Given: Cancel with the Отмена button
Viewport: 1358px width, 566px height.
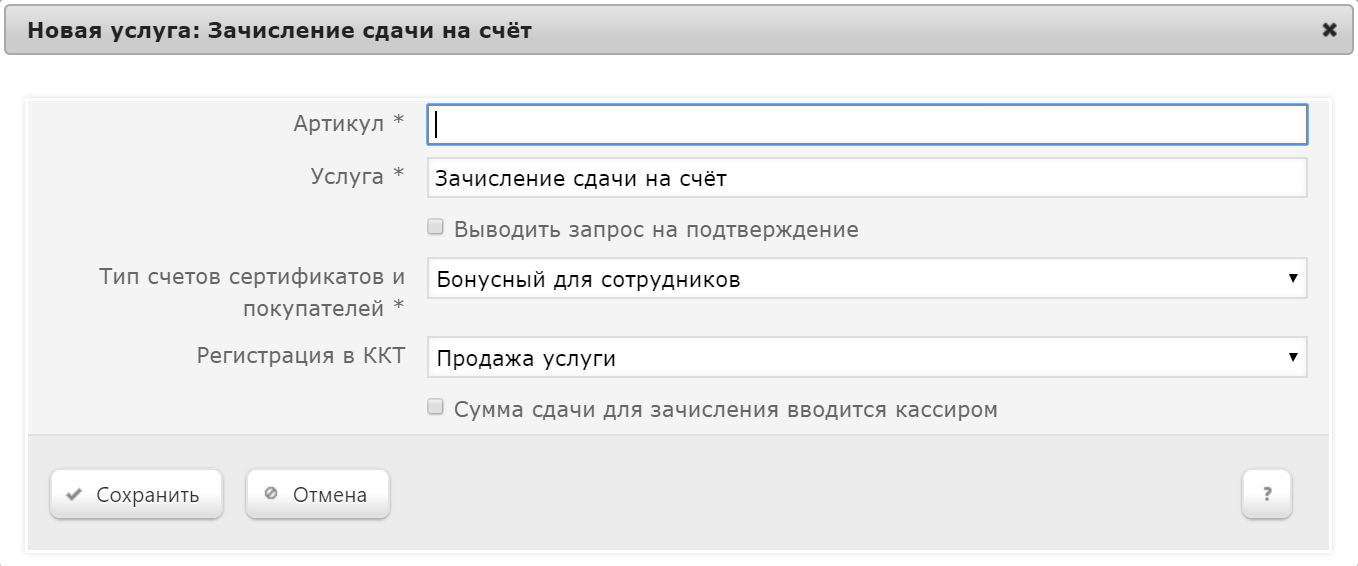Looking at the screenshot, I should coord(318,494).
